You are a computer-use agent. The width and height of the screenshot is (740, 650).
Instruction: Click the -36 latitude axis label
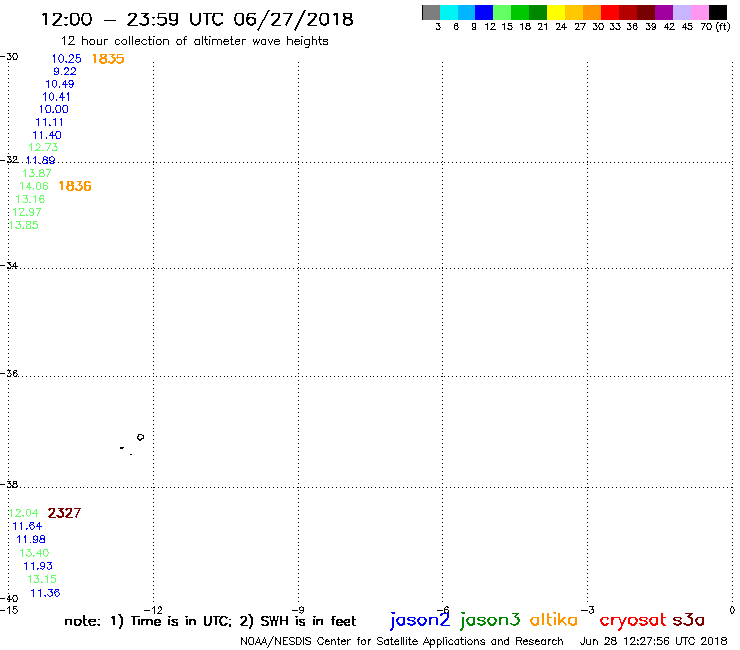coord(9,373)
